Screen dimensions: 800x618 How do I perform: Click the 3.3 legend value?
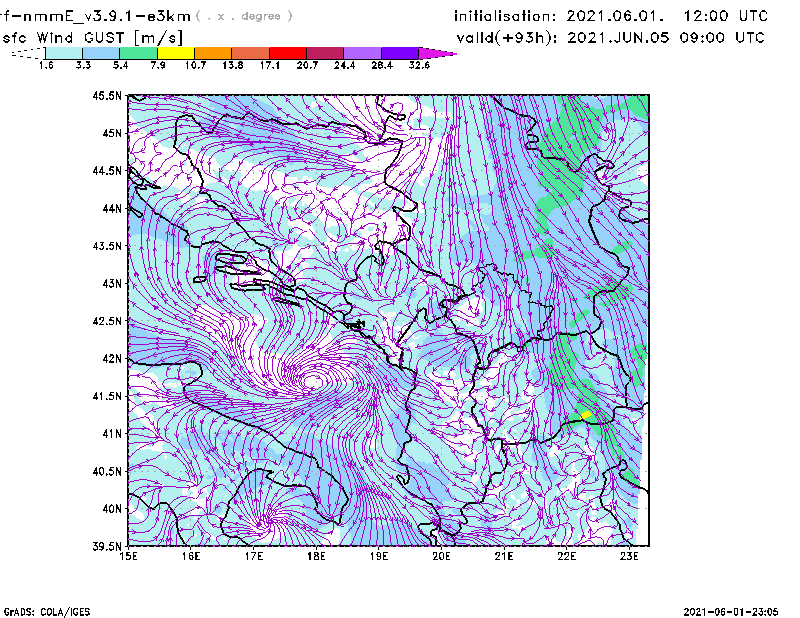point(83,65)
